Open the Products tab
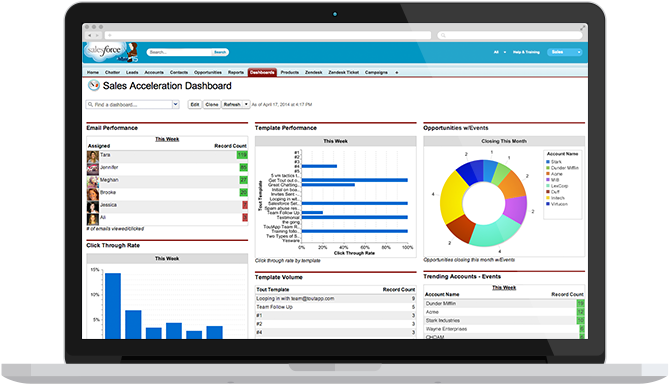Viewport: 669px width, 384px height. 290,73
